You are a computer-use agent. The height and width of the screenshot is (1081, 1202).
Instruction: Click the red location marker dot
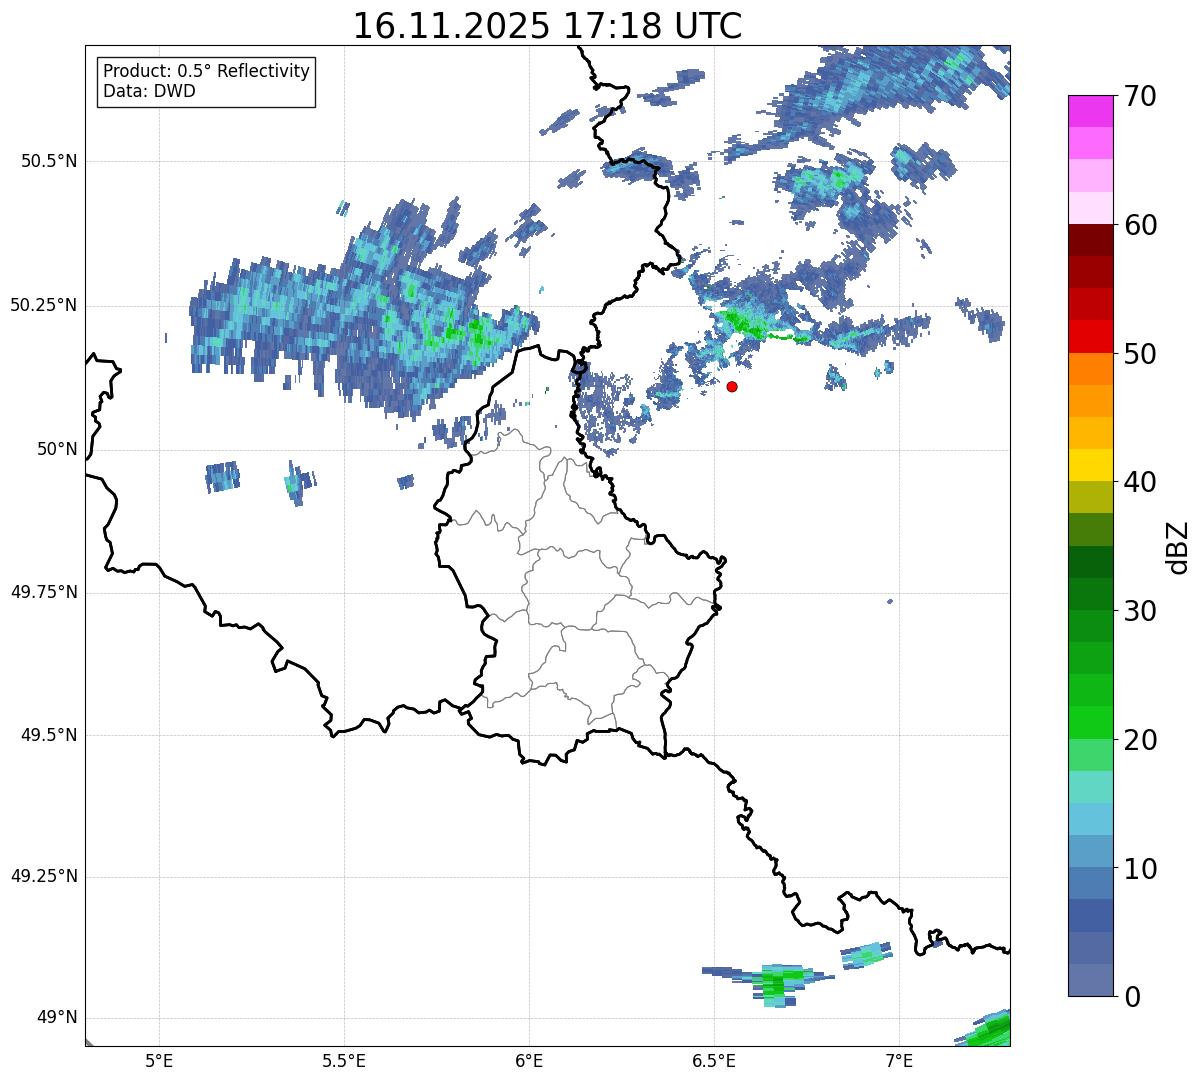732,386
